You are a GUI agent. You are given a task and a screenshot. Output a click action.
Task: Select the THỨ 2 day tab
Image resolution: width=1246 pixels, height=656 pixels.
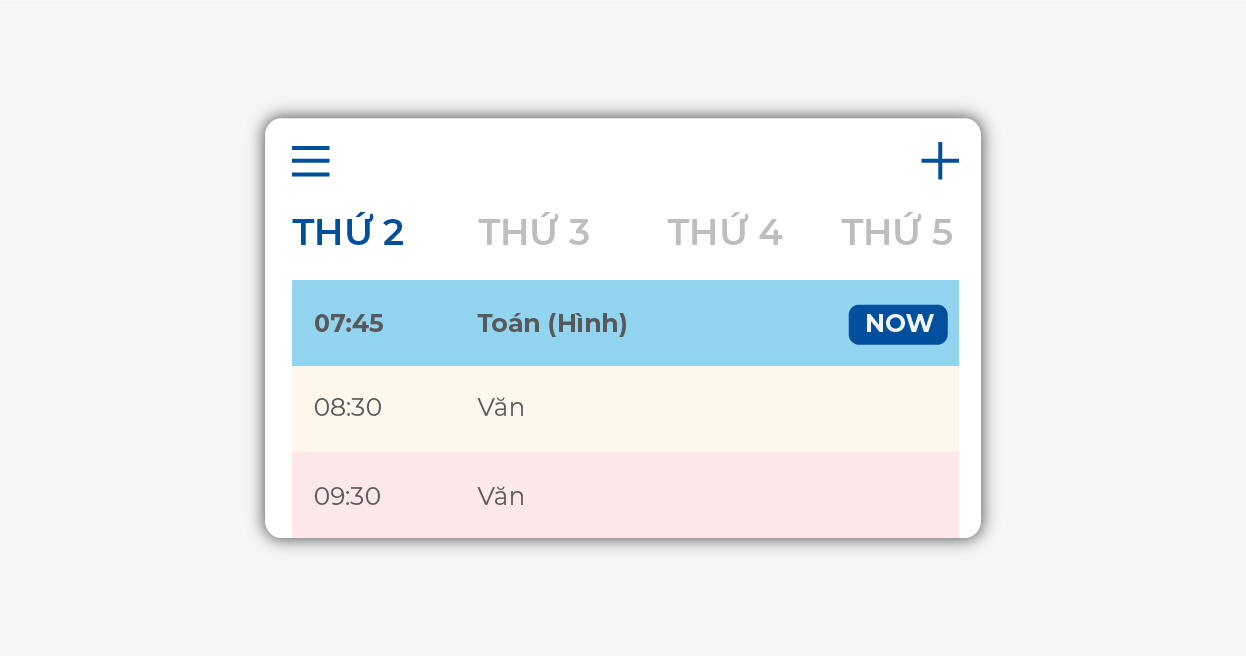pos(348,232)
